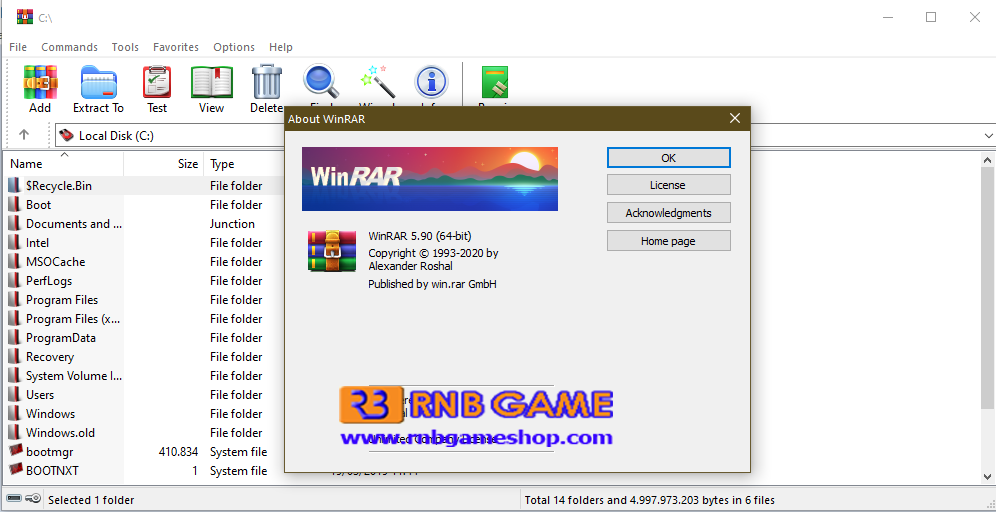Click the Find magnifier toolbar icon
This screenshot has height=512, width=996.
321,82
